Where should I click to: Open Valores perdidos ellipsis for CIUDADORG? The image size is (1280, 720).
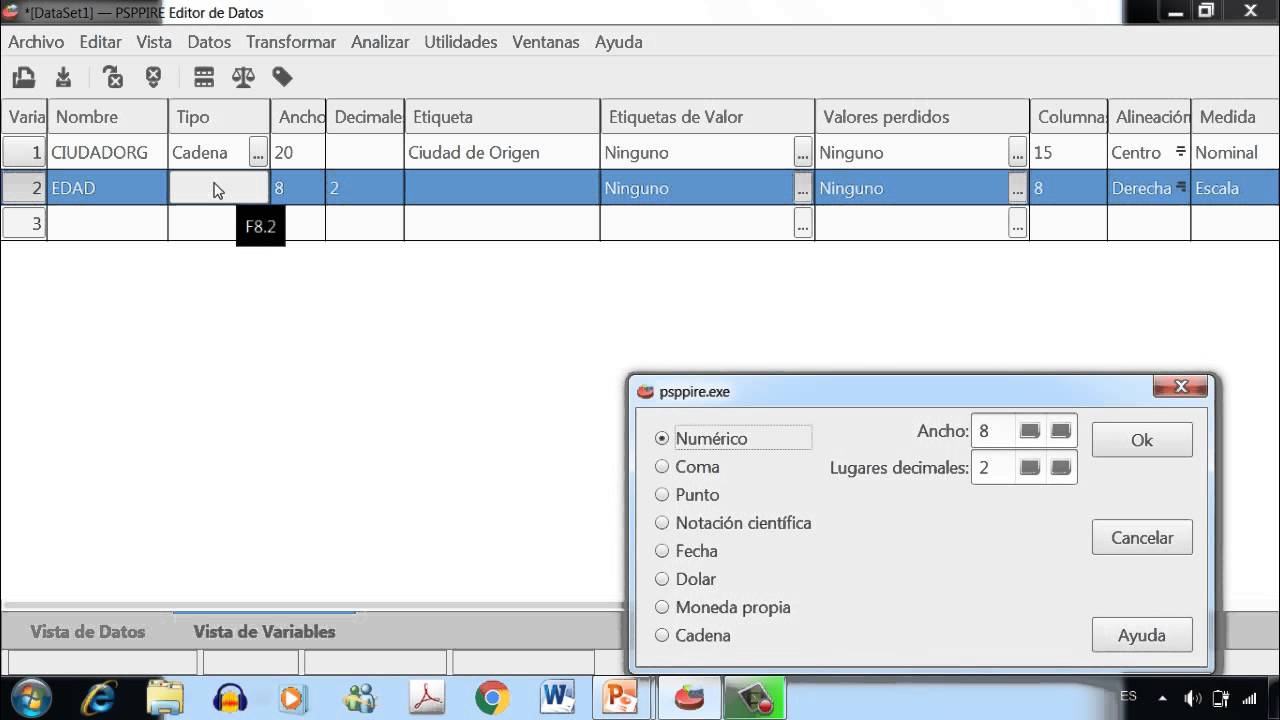(1018, 152)
